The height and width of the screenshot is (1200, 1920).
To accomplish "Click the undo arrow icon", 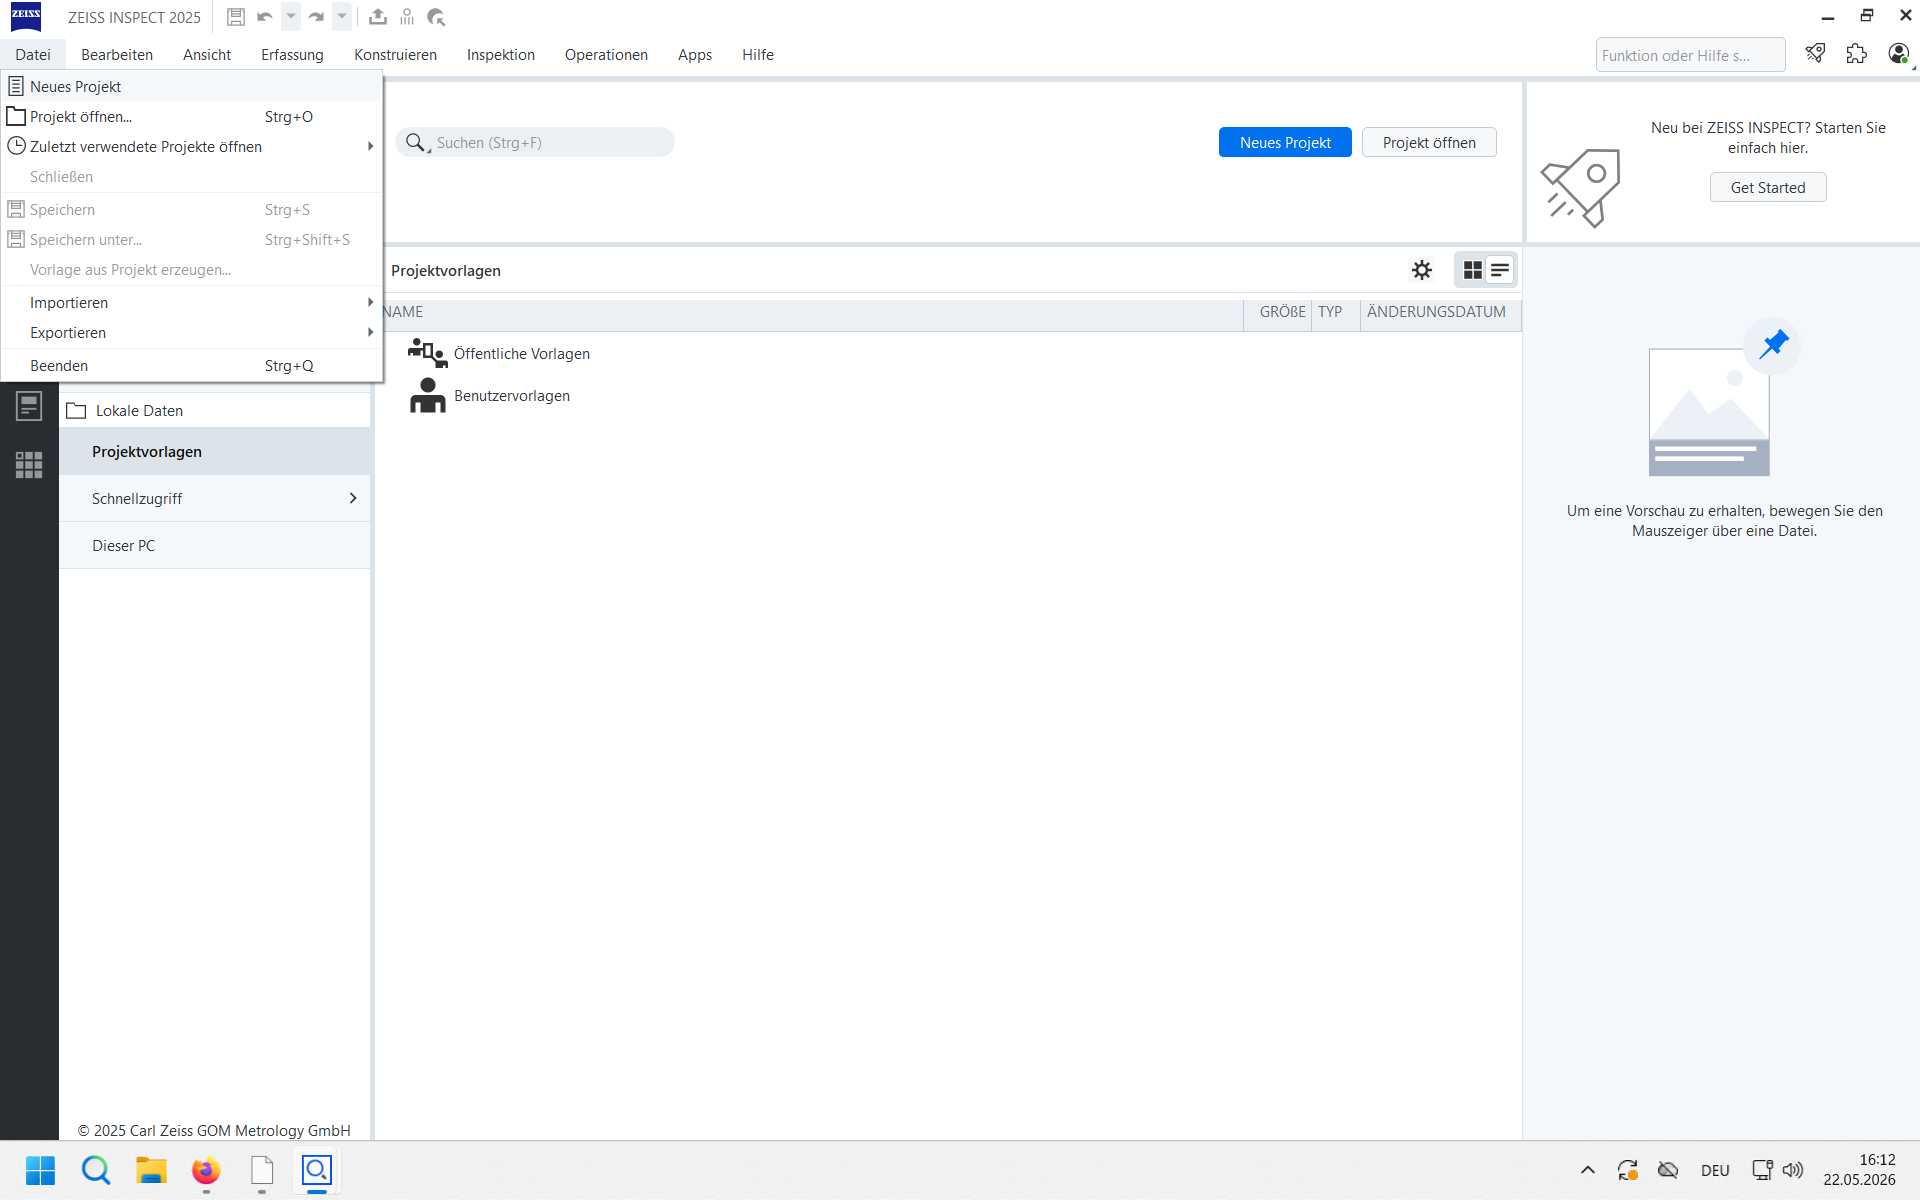I will click(x=265, y=17).
